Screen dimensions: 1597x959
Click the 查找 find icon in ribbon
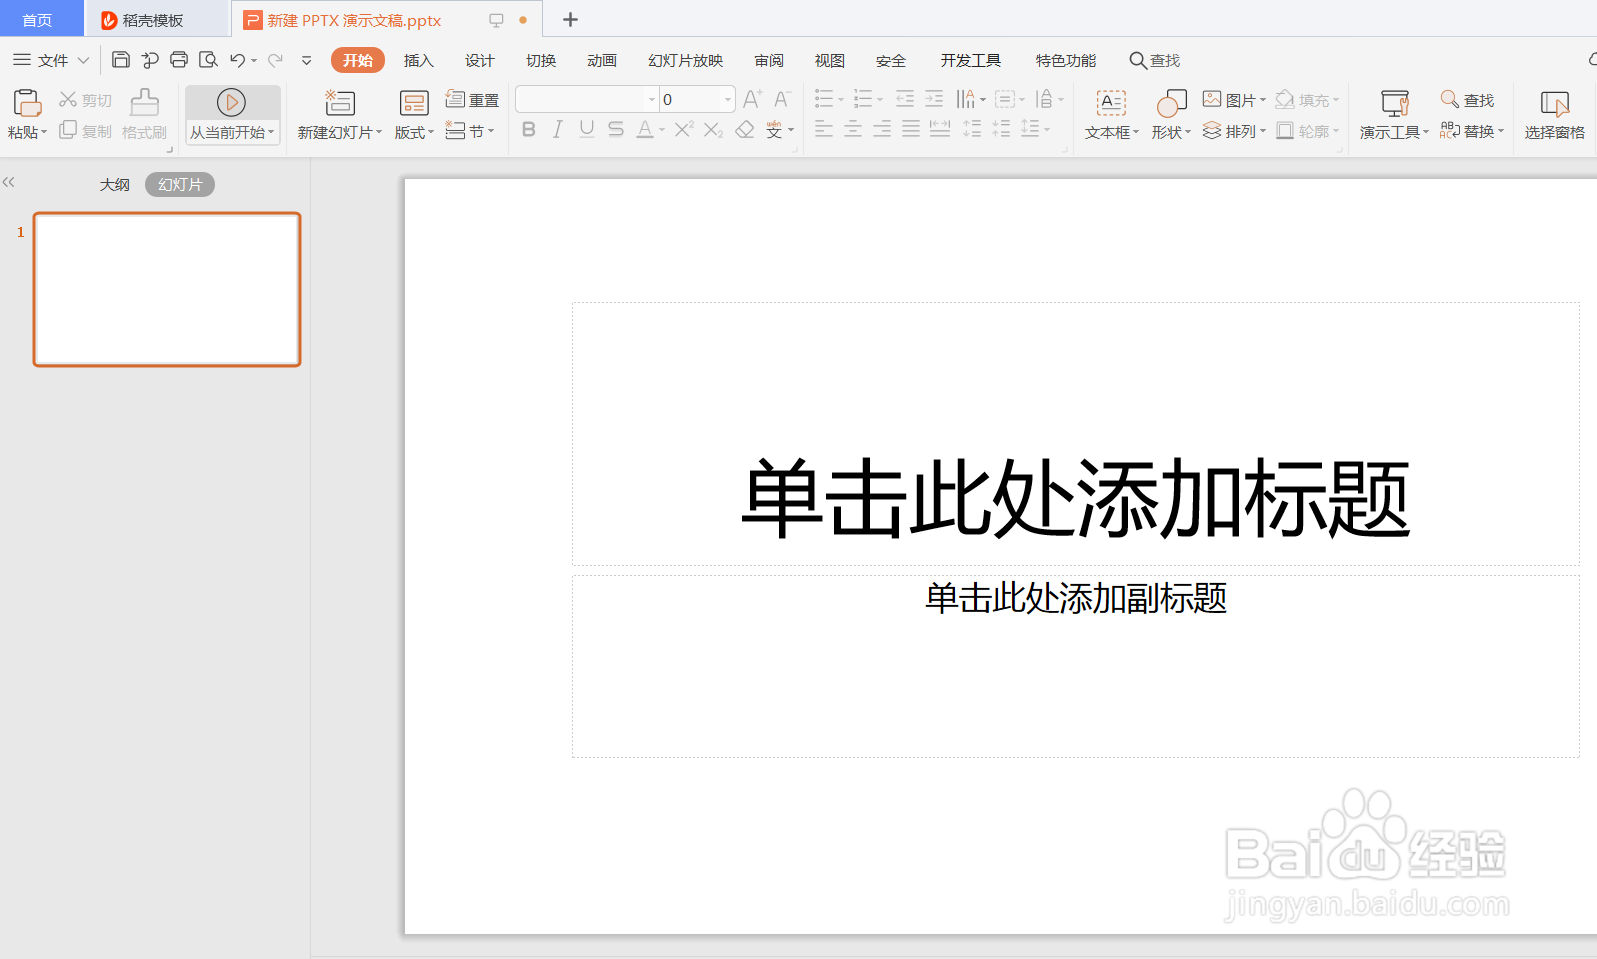click(1467, 100)
